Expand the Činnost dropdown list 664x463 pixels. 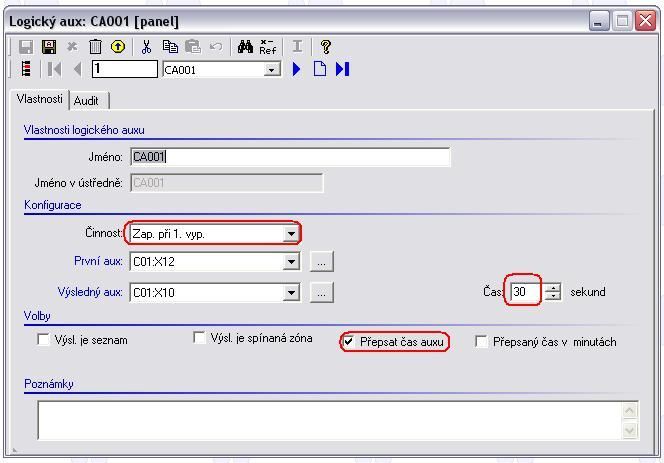pyautogui.click(x=291, y=233)
